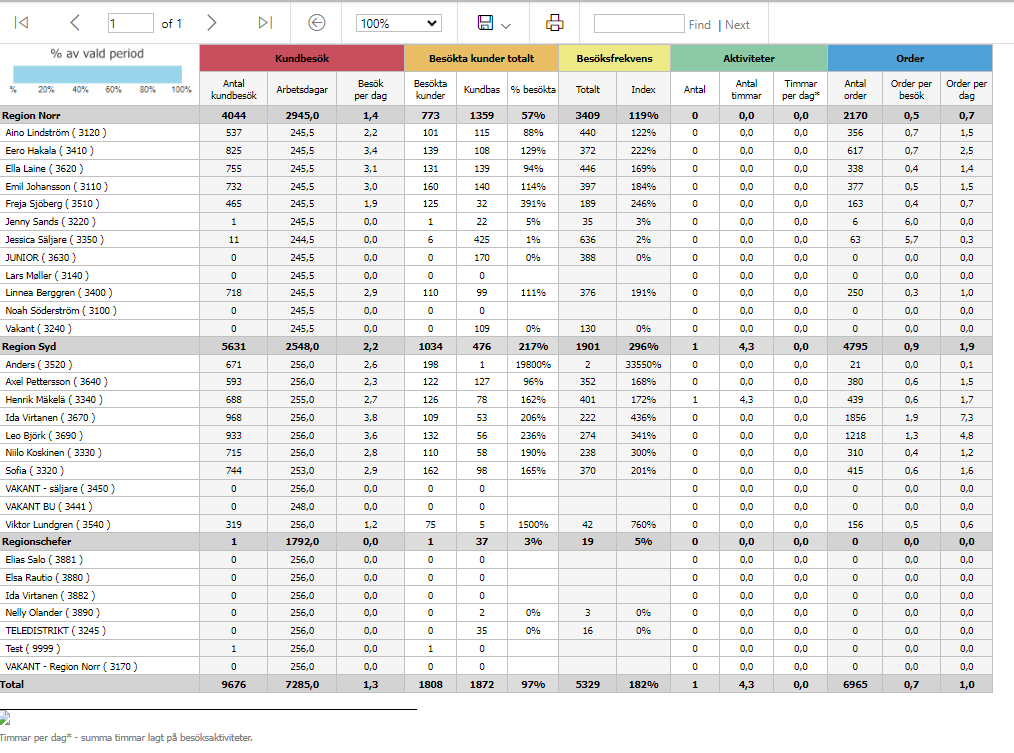The width and height of the screenshot is (1014, 753).
Task: Click Lars Møller ( 3140 ) row
Action: (496, 275)
